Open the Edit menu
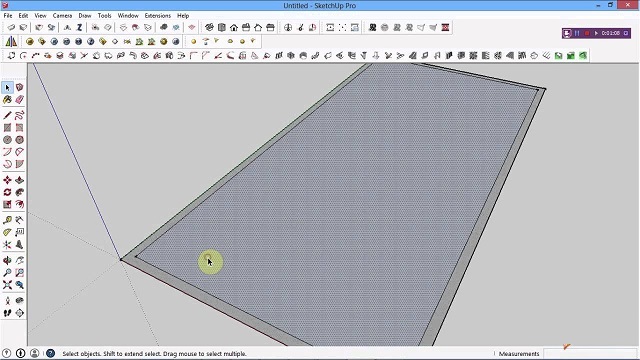Image resolution: width=640 pixels, height=360 pixels. pos(23,16)
